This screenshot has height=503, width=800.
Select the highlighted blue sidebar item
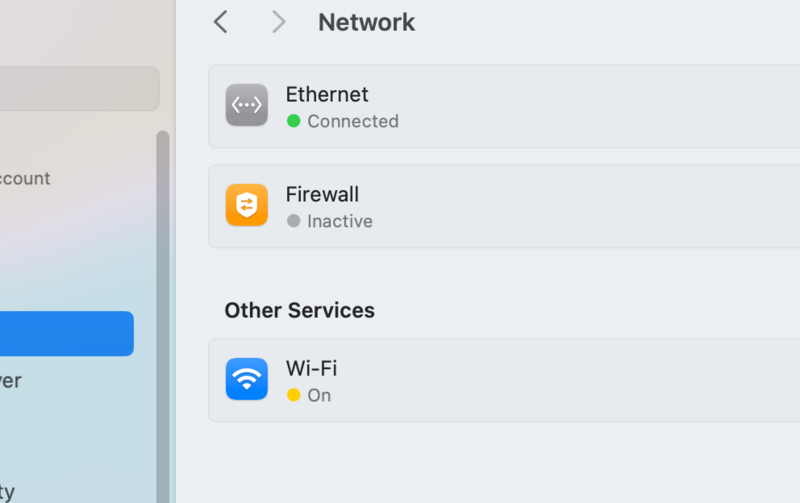point(65,333)
